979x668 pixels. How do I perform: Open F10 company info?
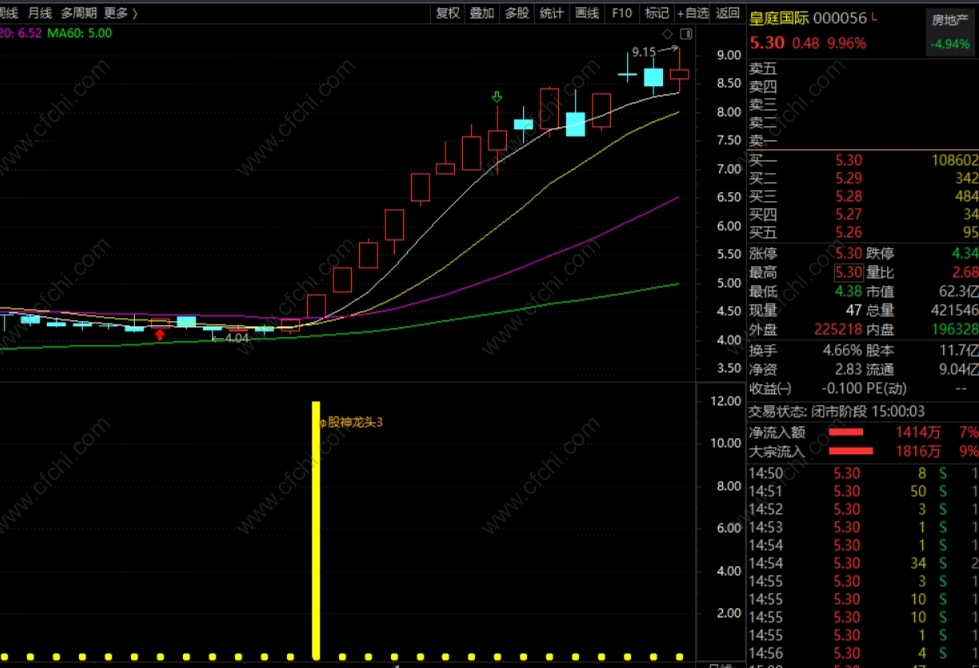point(621,13)
